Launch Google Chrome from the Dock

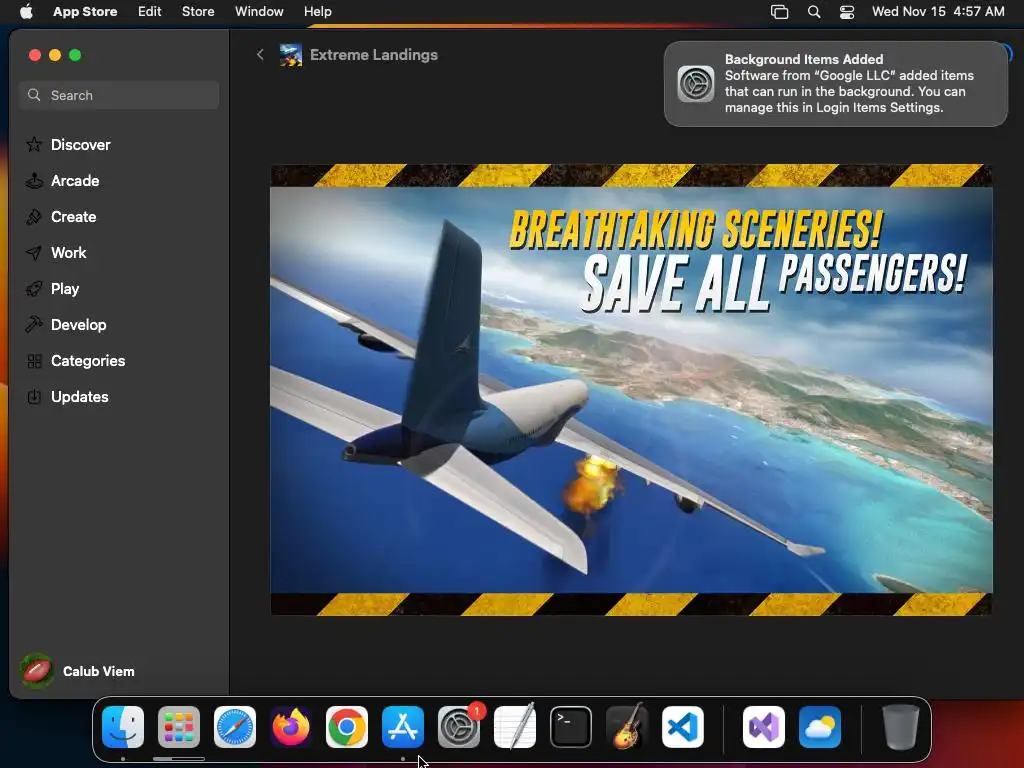347,727
